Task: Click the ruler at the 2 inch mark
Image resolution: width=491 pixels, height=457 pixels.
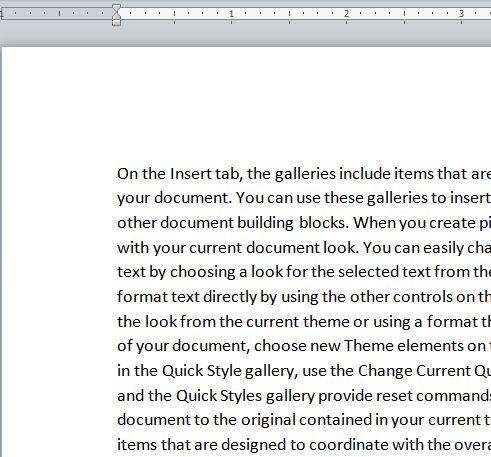Action: click(346, 14)
